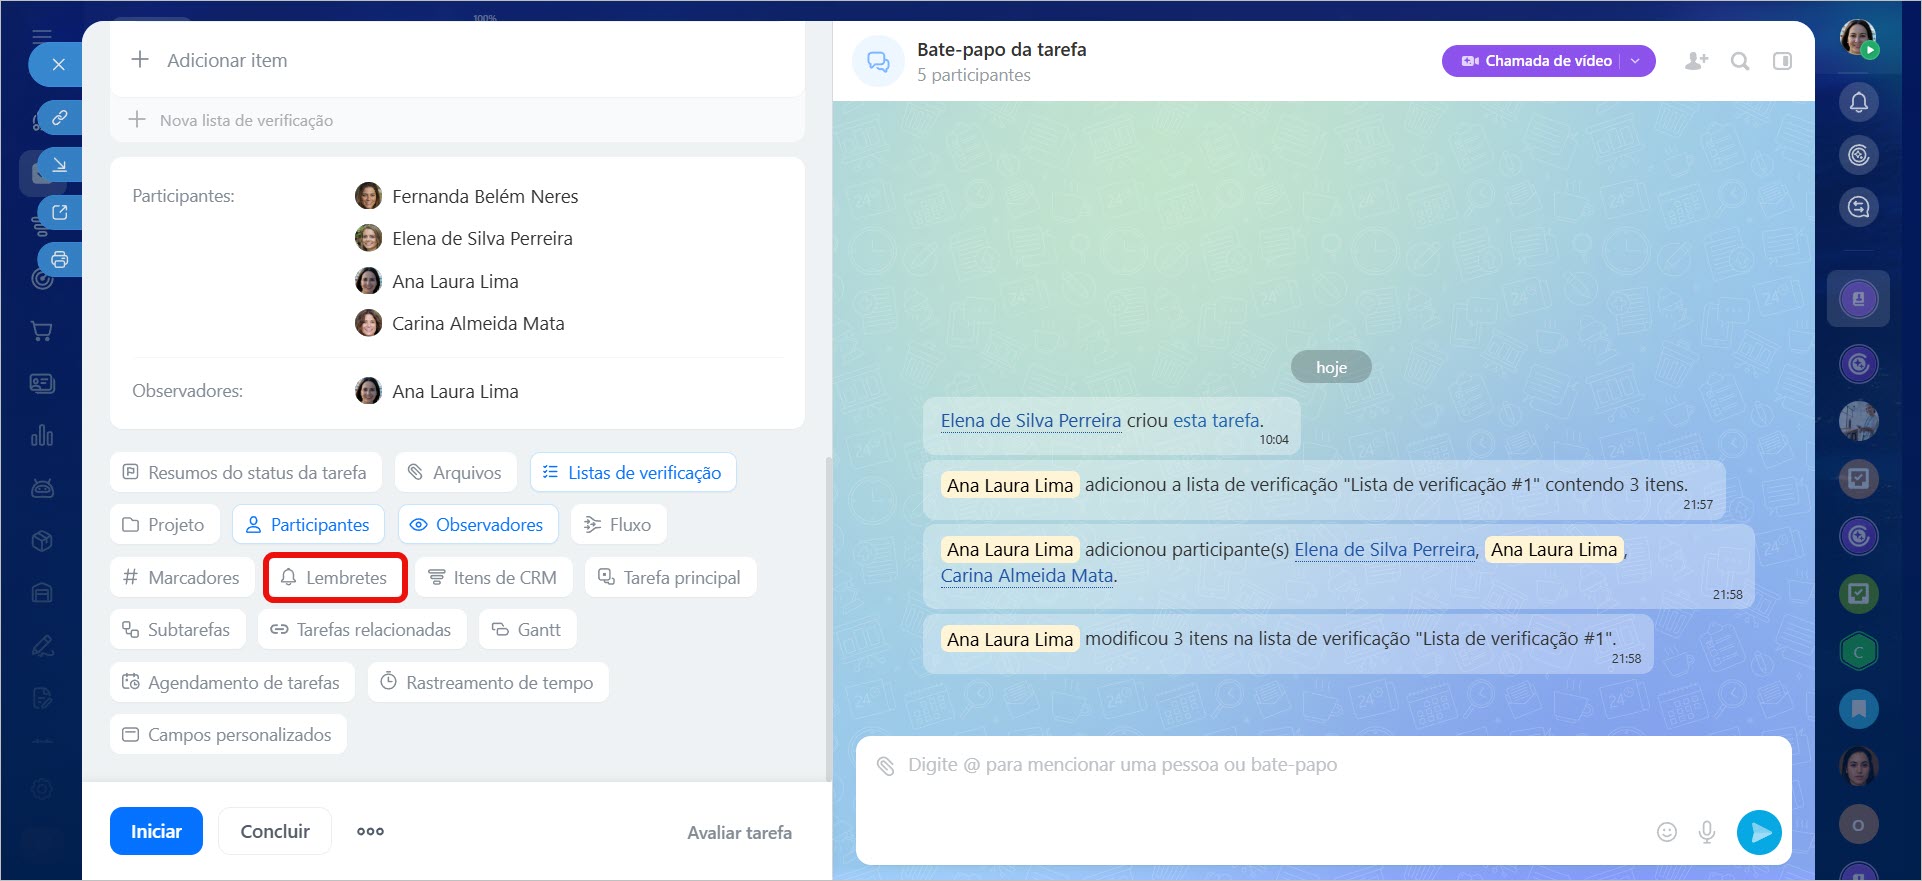Click the add participant icon in chat header
The height and width of the screenshot is (881, 1922).
pyautogui.click(x=1696, y=61)
